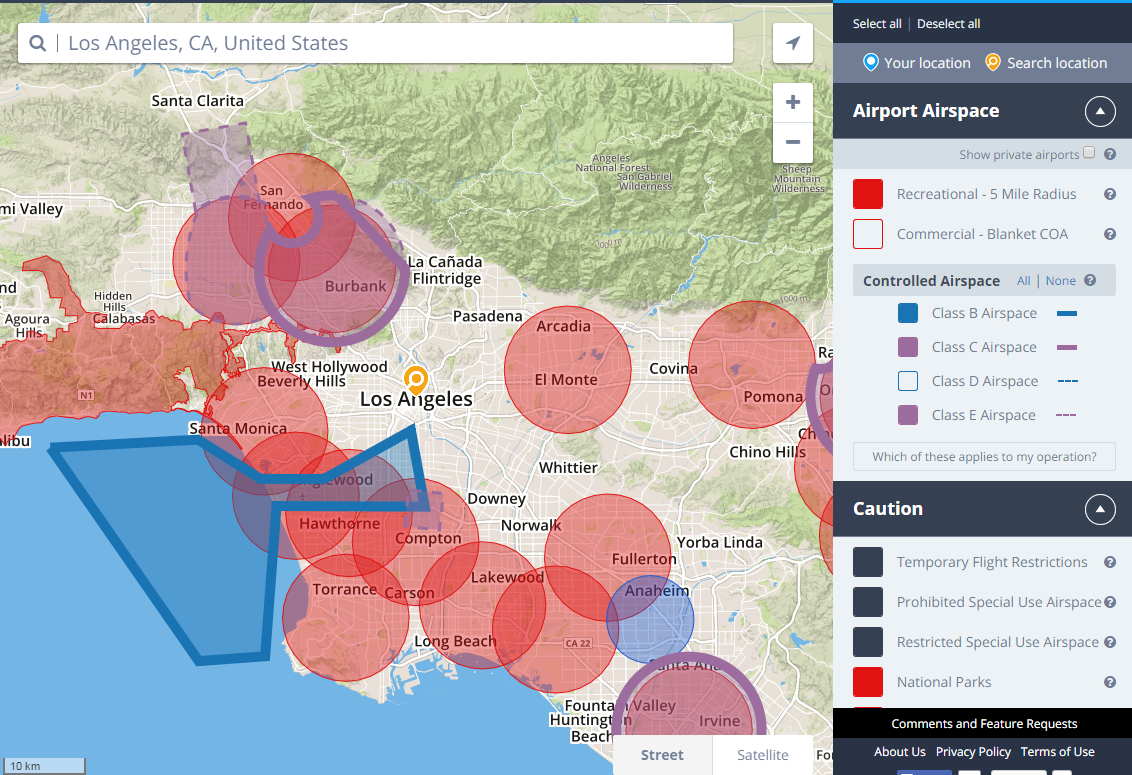Click the orange search location pin on map
This screenshot has width=1132, height=775.
(x=415, y=380)
